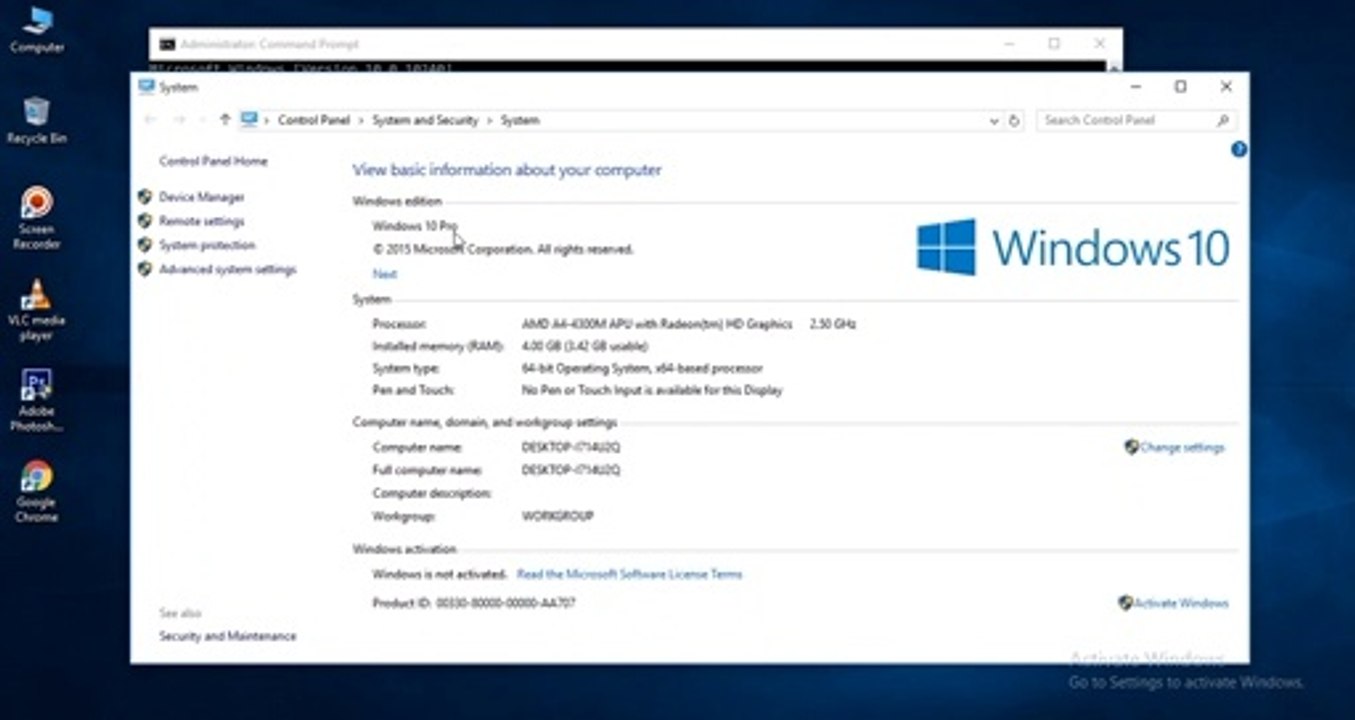Viewport: 1355px width, 720px height.
Task: Click the computer icon in address bar
Action: pos(249,120)
